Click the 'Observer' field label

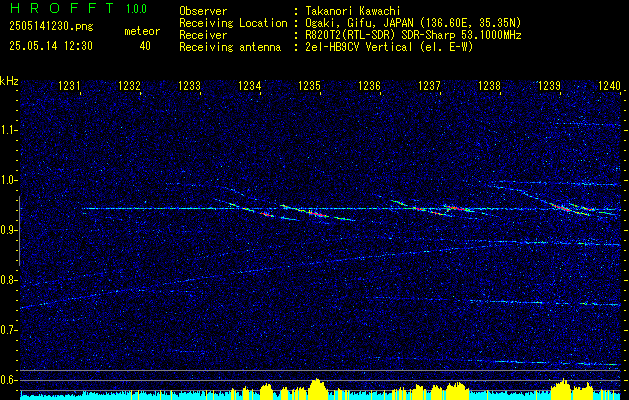tap(203, 11)
